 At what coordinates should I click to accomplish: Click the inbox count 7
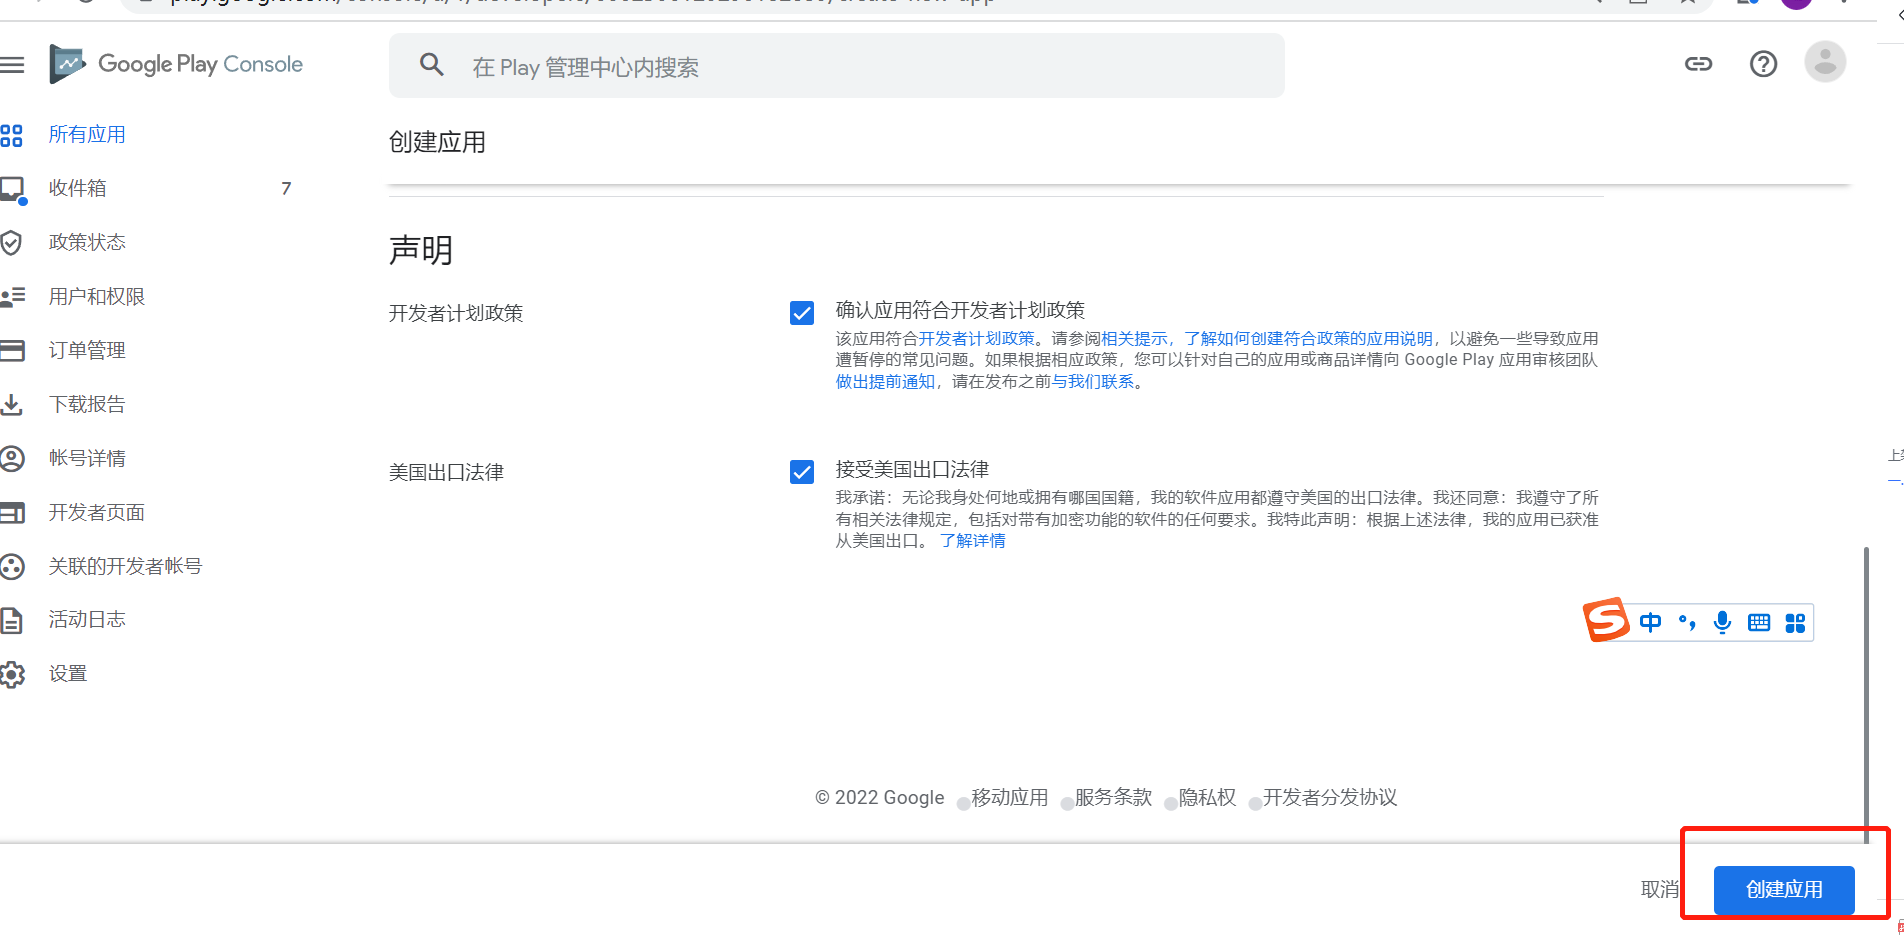(286, 189)
